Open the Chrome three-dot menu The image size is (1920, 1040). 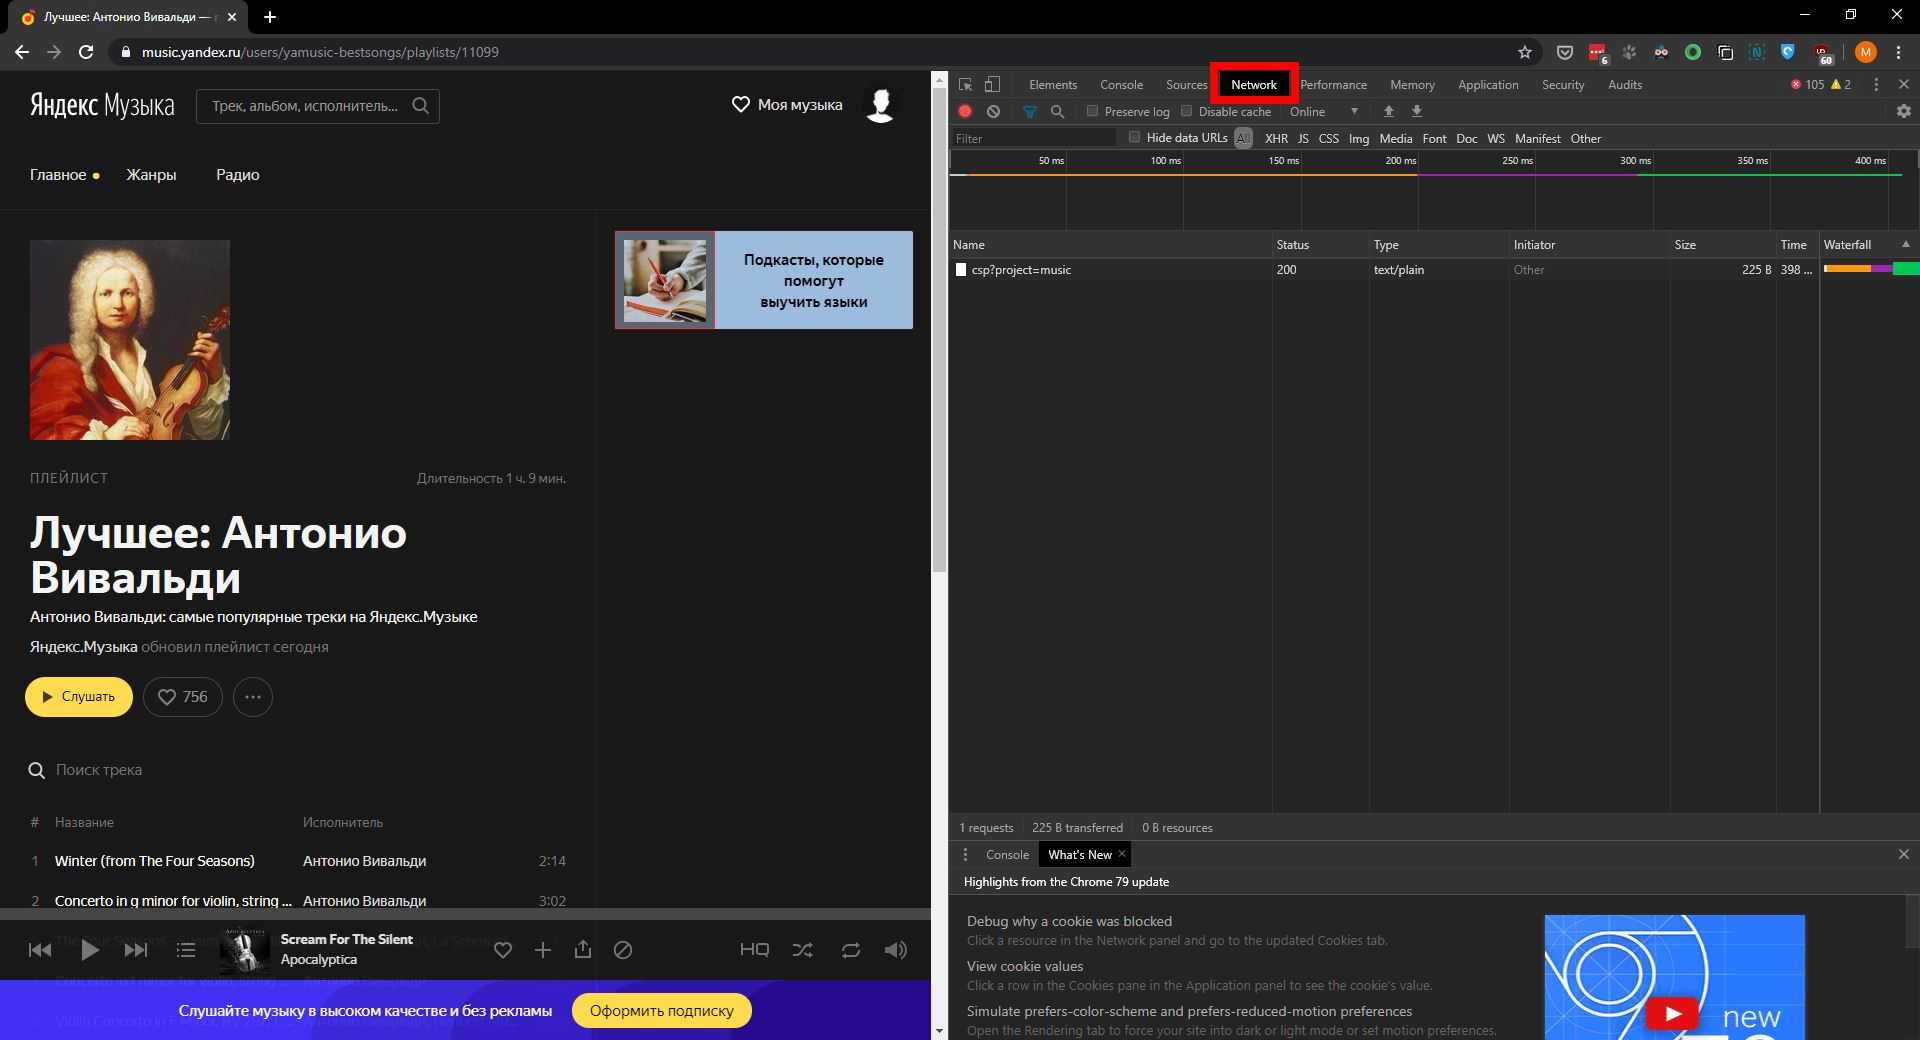click(x=1898, y=52)
